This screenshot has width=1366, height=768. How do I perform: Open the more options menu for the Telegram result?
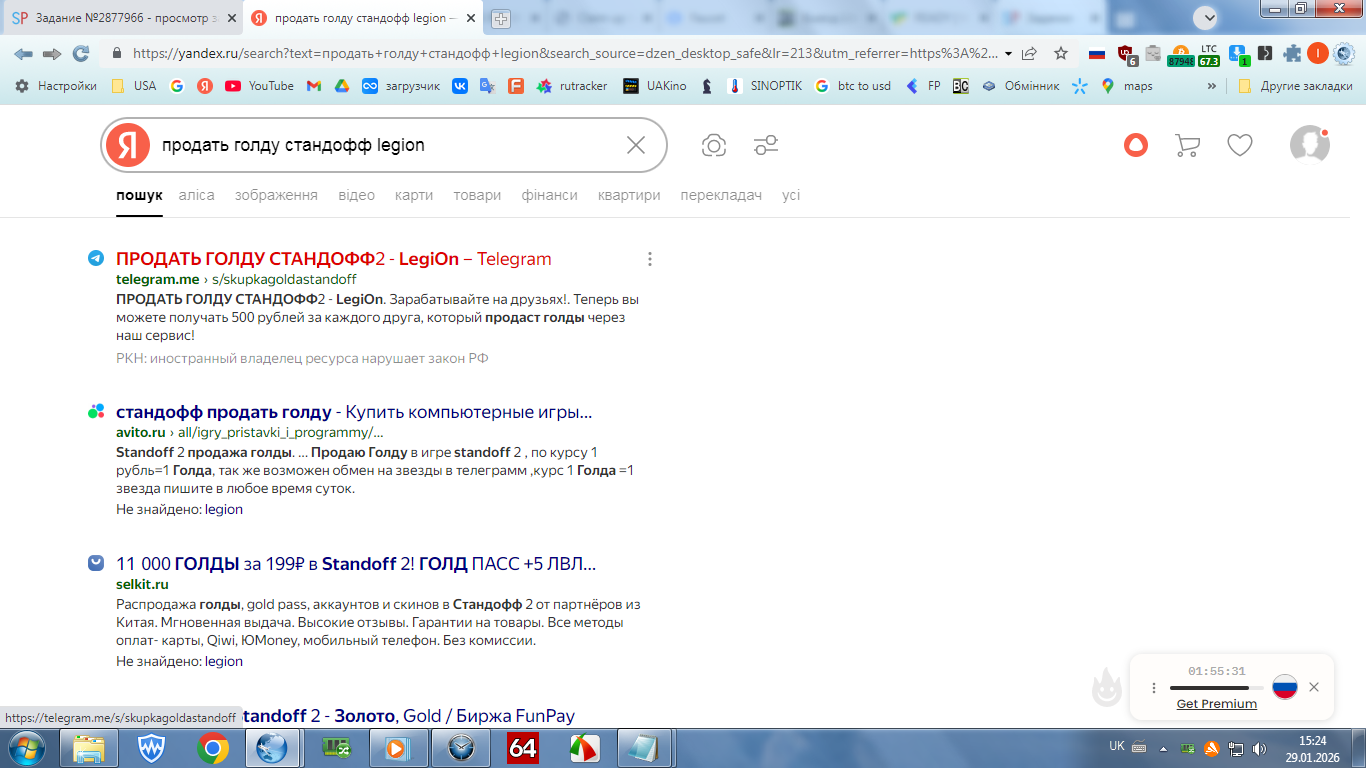tap(650, 259)
